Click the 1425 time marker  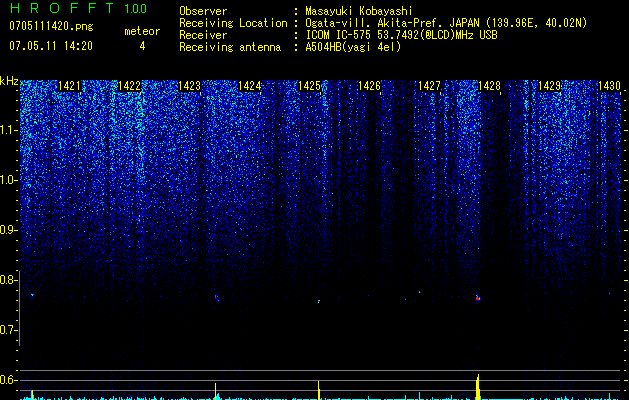click(310, 86)
